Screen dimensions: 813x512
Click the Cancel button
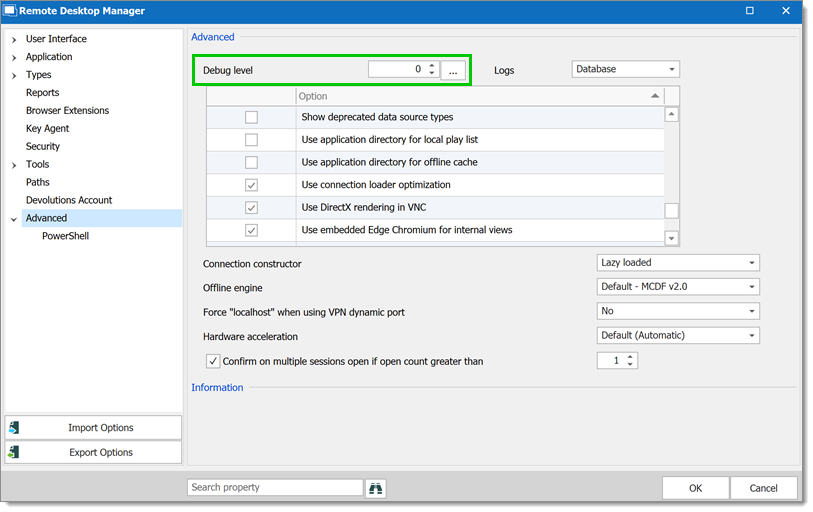click(x=763, y=488)
